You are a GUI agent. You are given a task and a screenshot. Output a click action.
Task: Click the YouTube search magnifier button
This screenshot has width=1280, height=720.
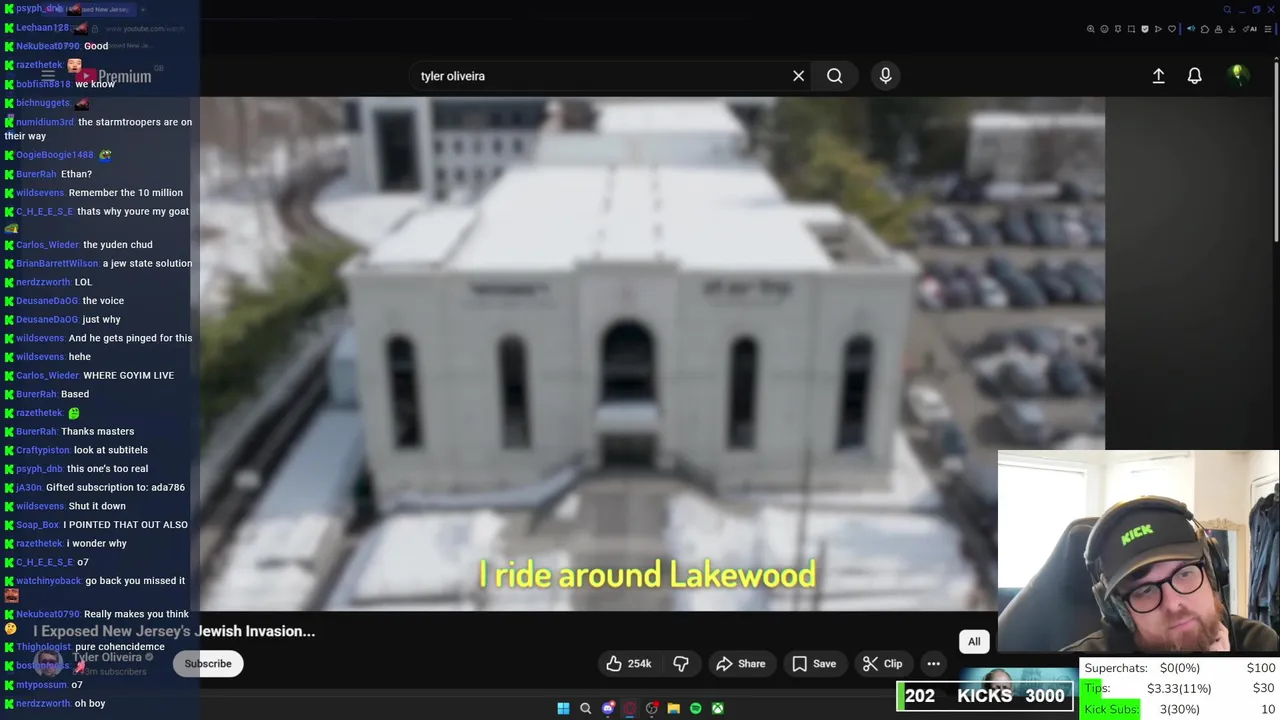[834, 76]
